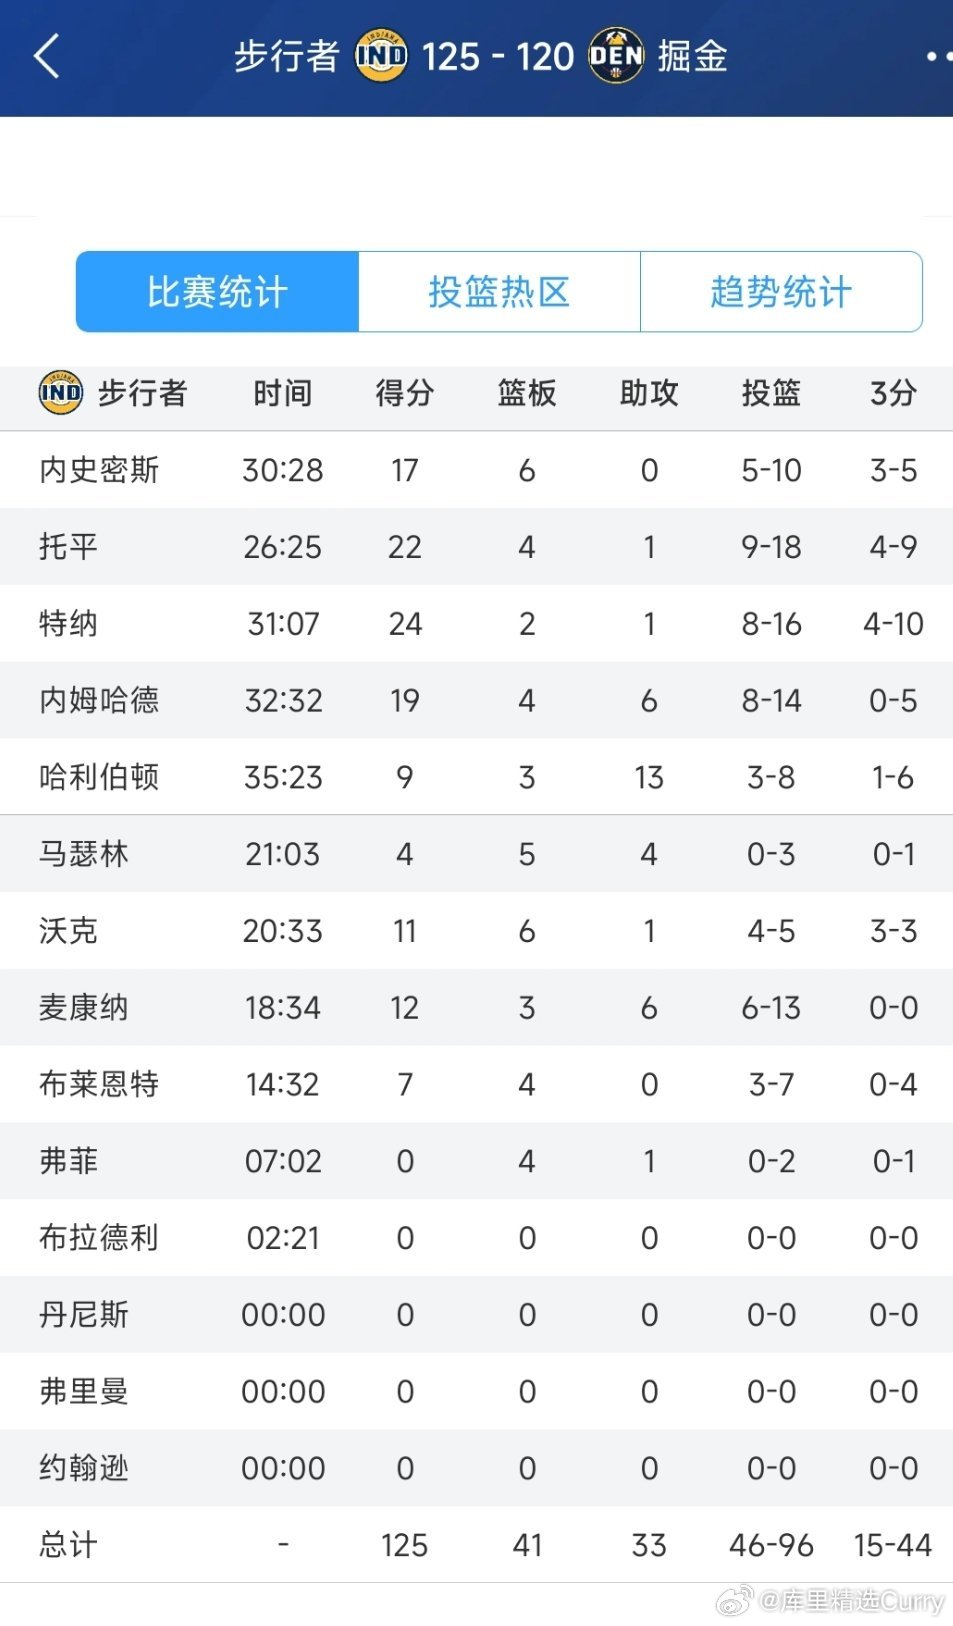
Task: Select player 托平's name
Action: [68, 547]
